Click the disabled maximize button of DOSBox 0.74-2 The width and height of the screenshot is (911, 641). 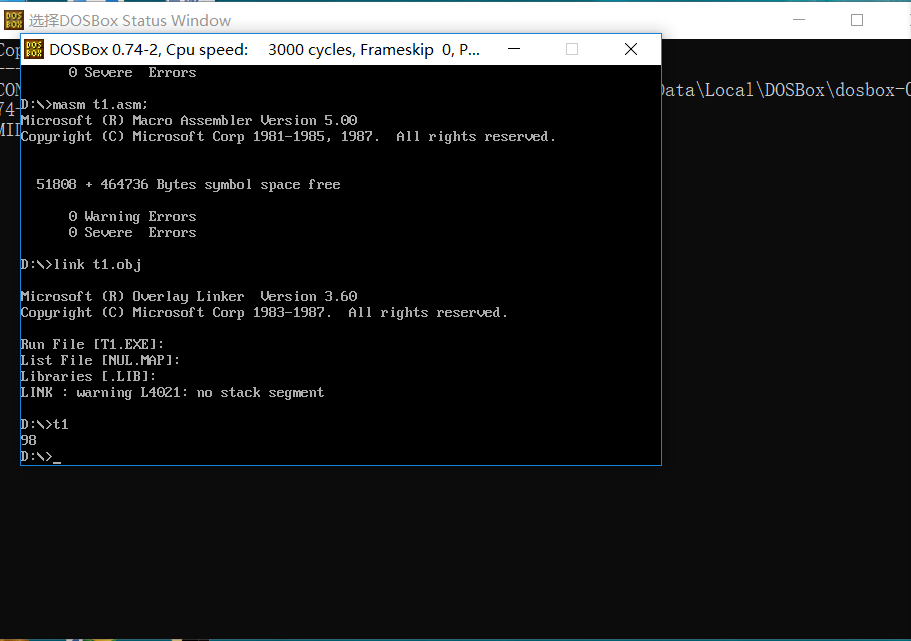[x=572, y=49]
